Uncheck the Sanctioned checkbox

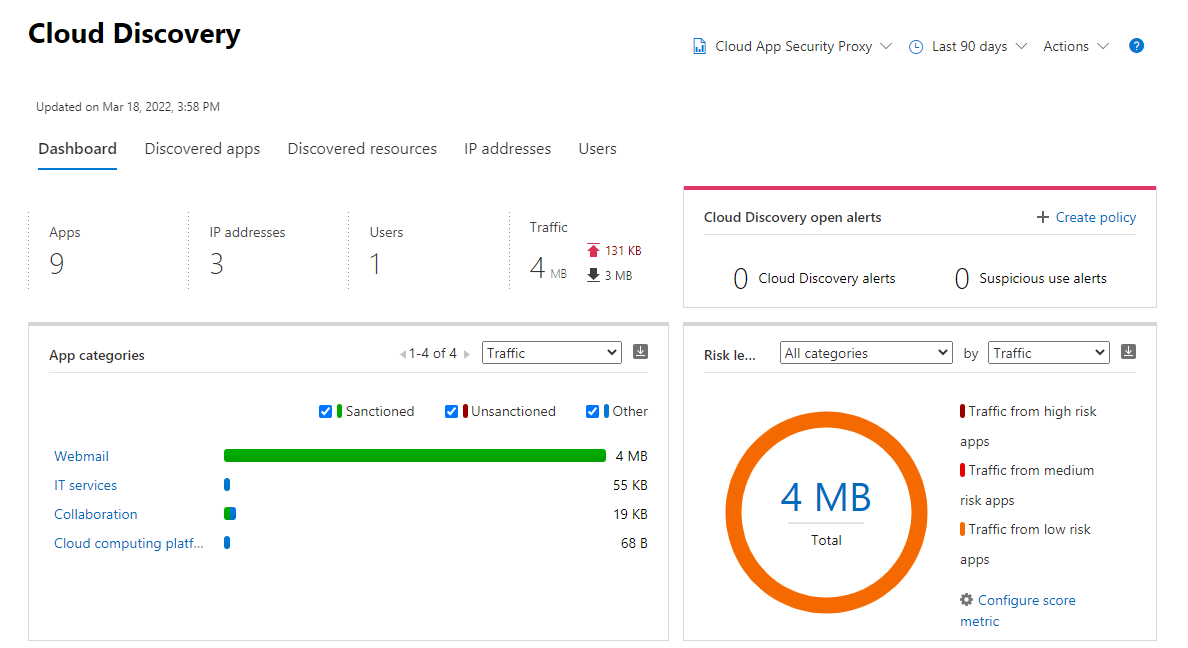click(325, 411)
